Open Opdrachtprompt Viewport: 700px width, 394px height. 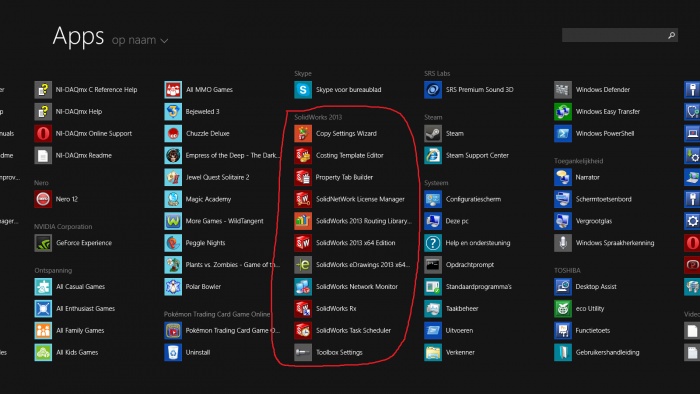459,265
